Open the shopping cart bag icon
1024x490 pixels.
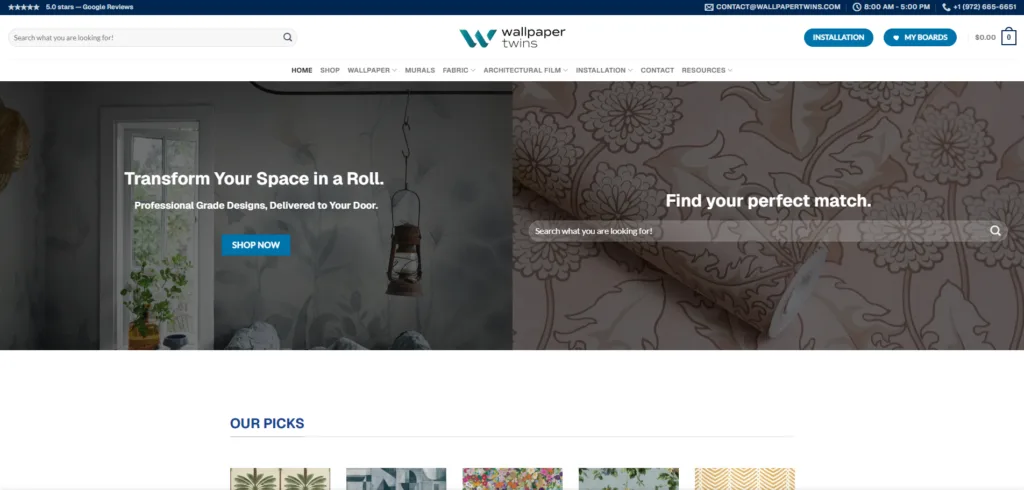coord(1009,38)
